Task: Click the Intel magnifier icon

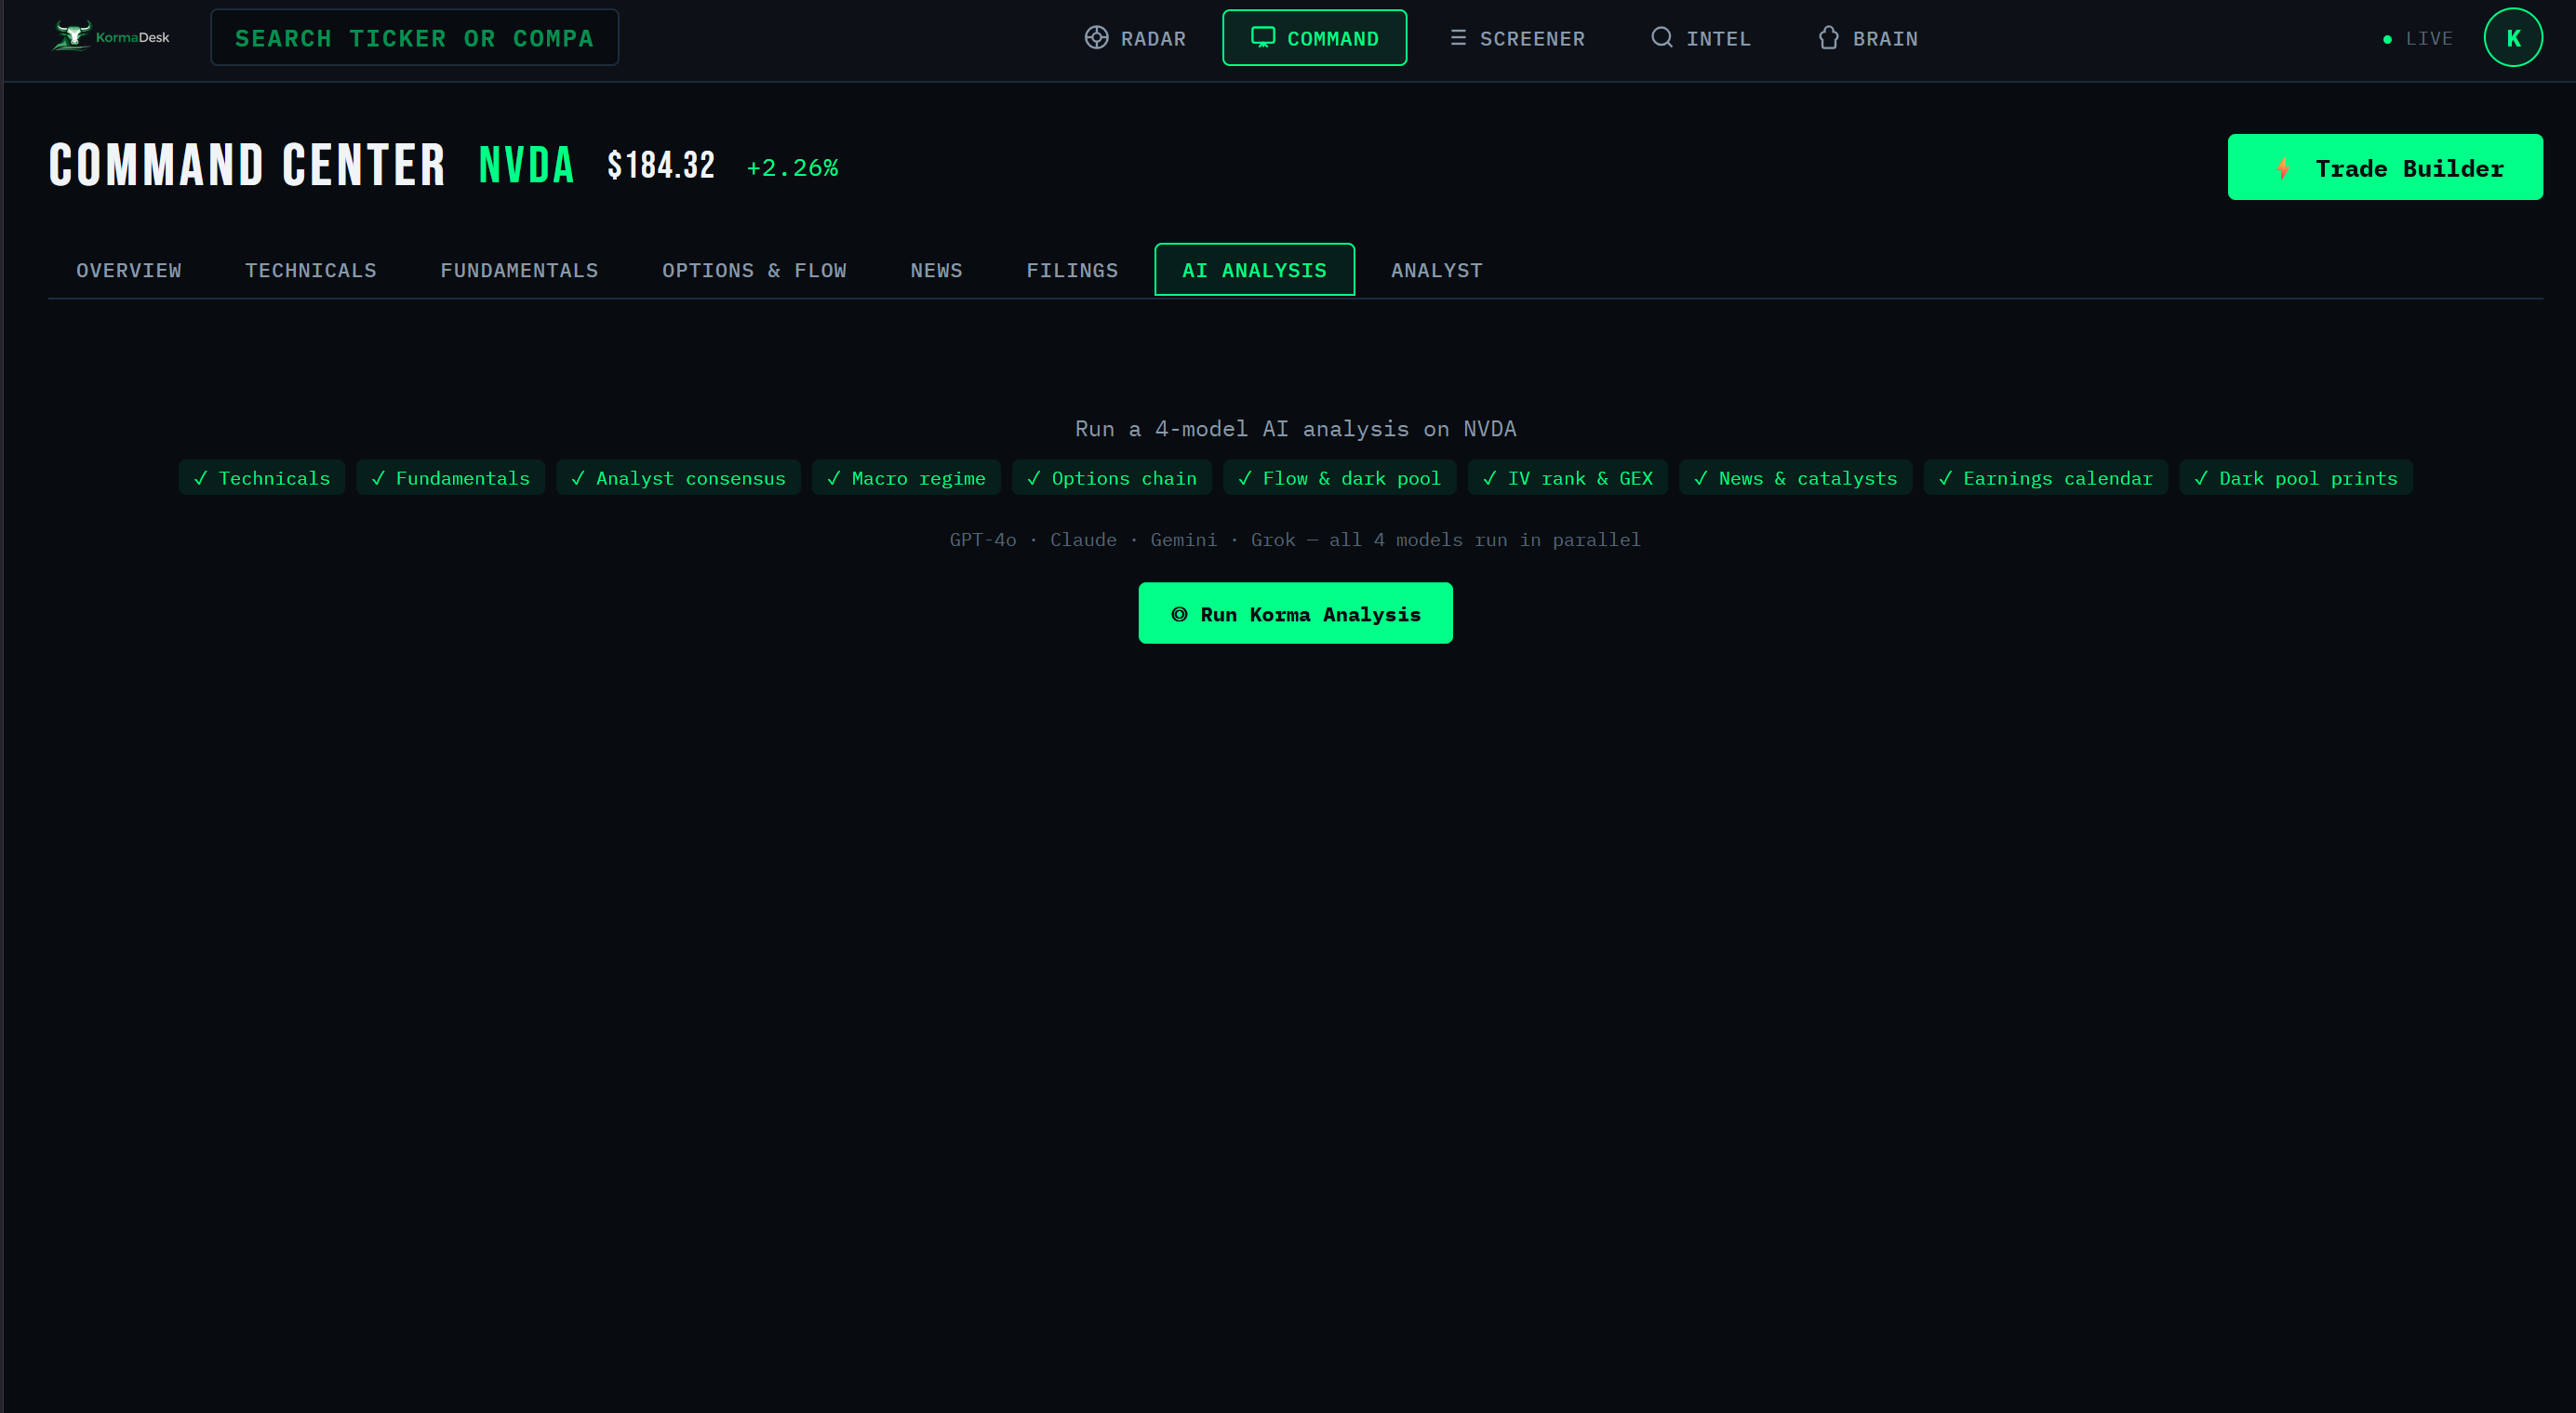Action: (1661, 38)
